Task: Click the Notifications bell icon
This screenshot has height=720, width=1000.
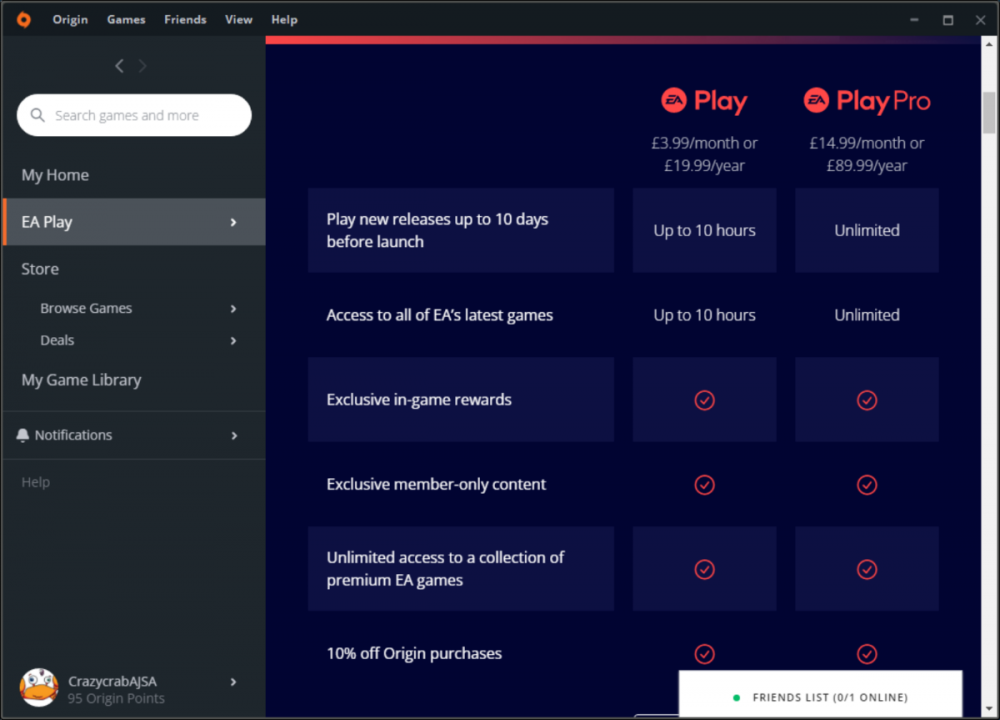Action: pyautogui.click(x=22, y=435)
